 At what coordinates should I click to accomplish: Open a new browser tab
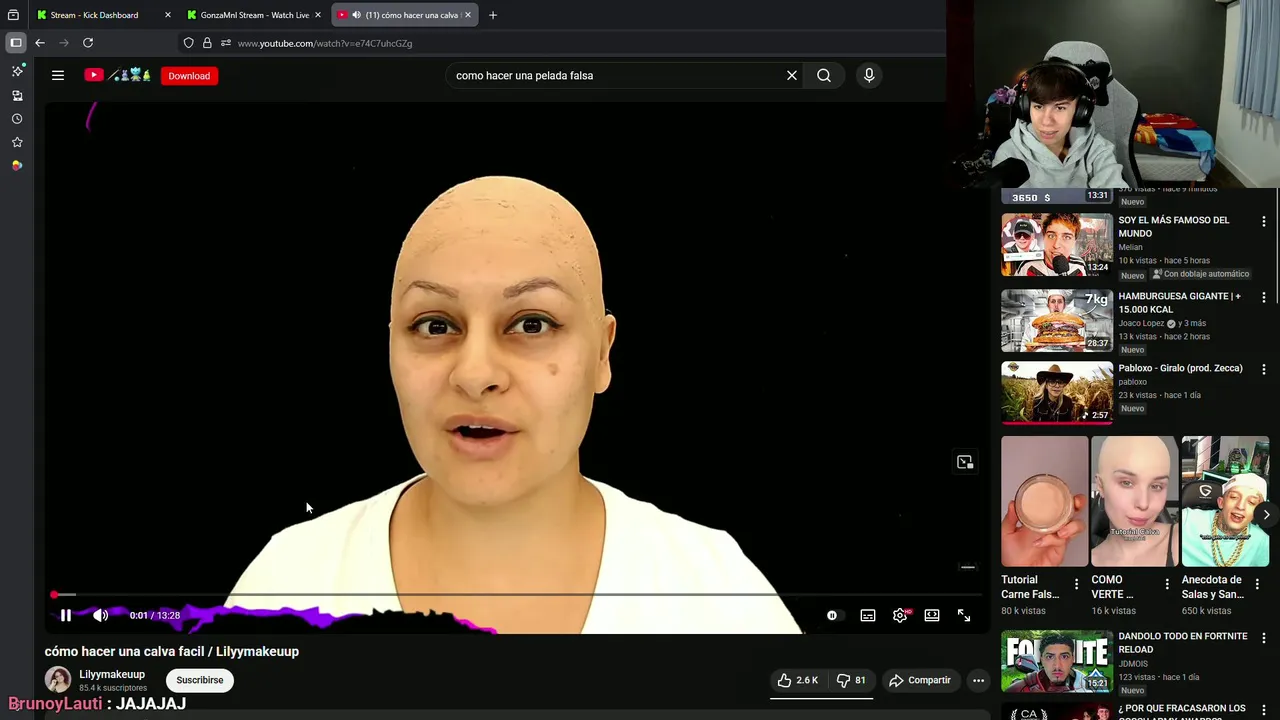[x=492, y=15]
